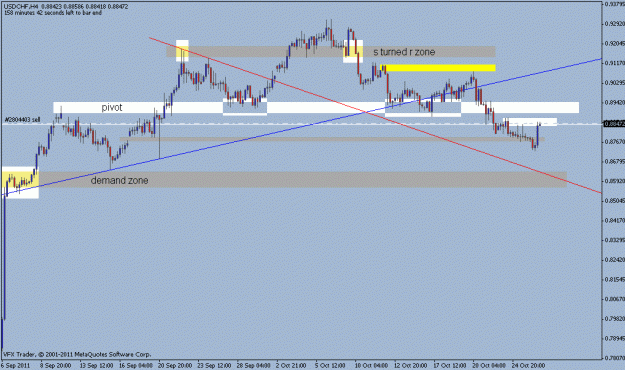Click the 0.90295 price axis label

coord(615,83)
